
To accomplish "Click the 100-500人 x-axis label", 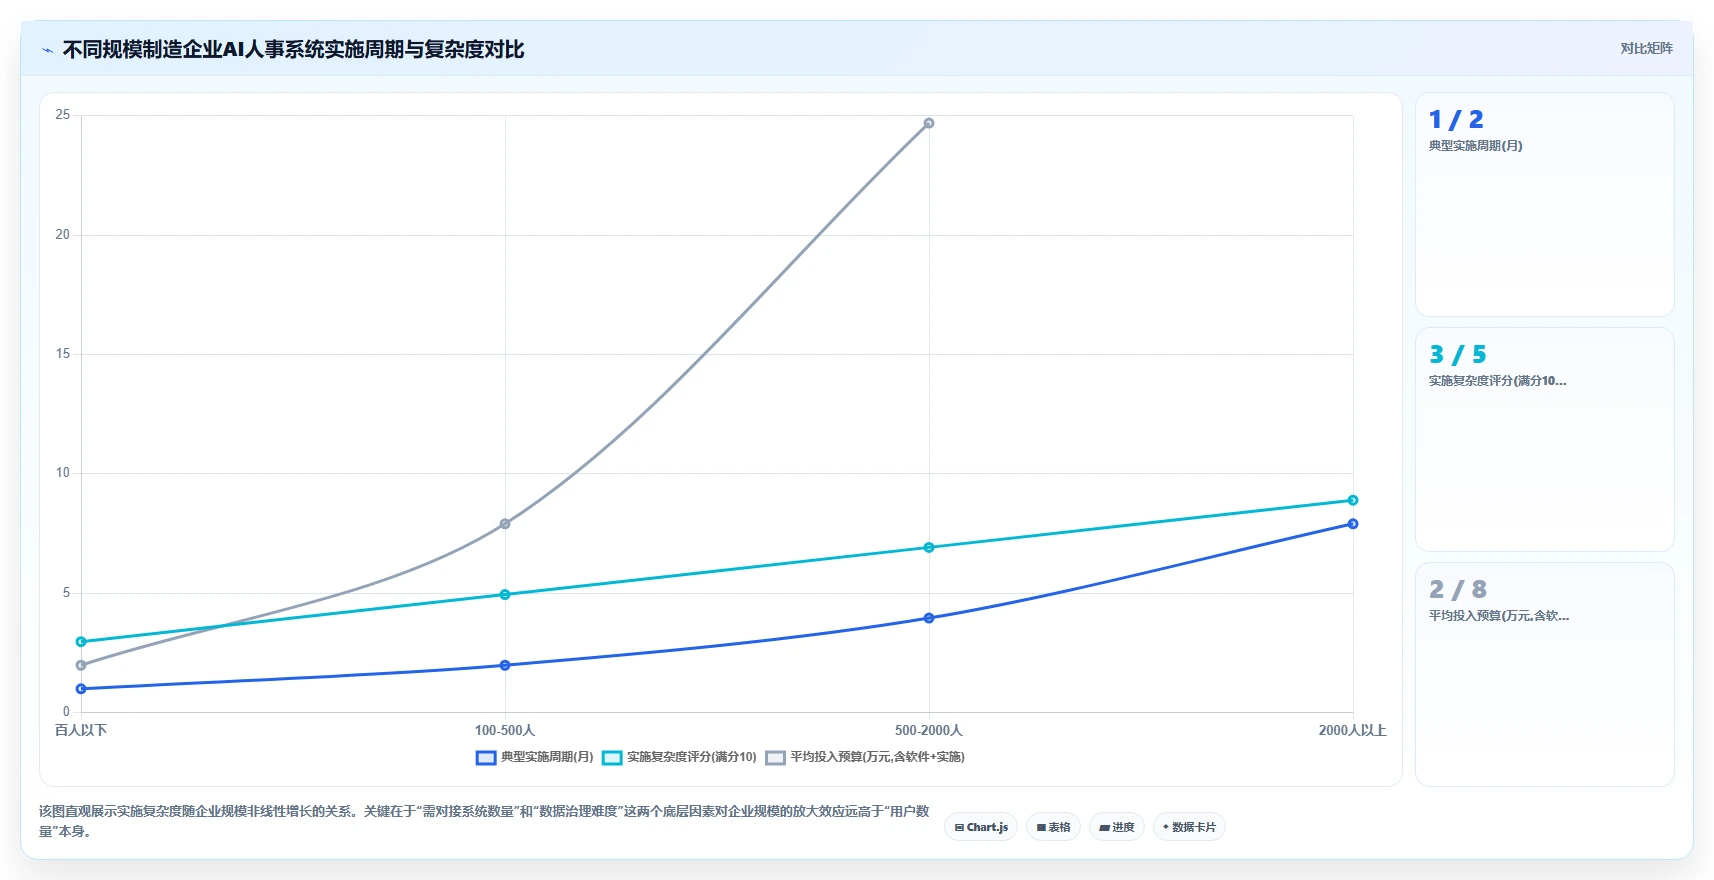I will 505,730.
